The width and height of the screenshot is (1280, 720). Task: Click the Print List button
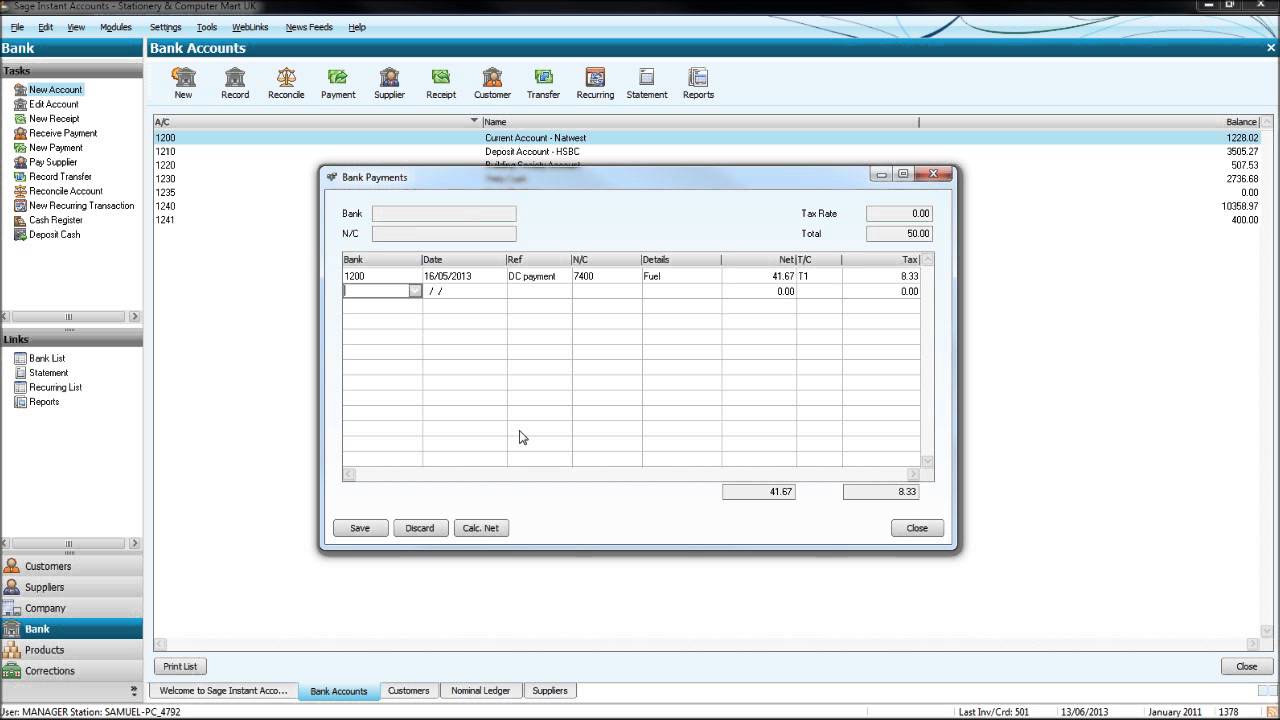point(180,666)
